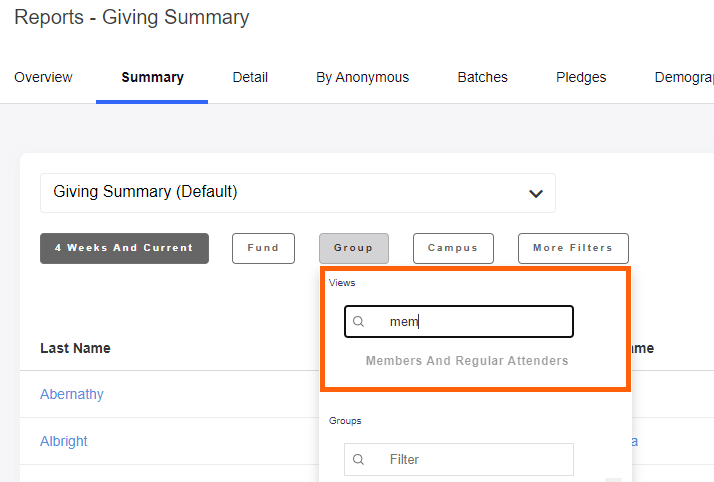Open the Fund filter dropdown
The image size is (714, 482).
point(263,248)
